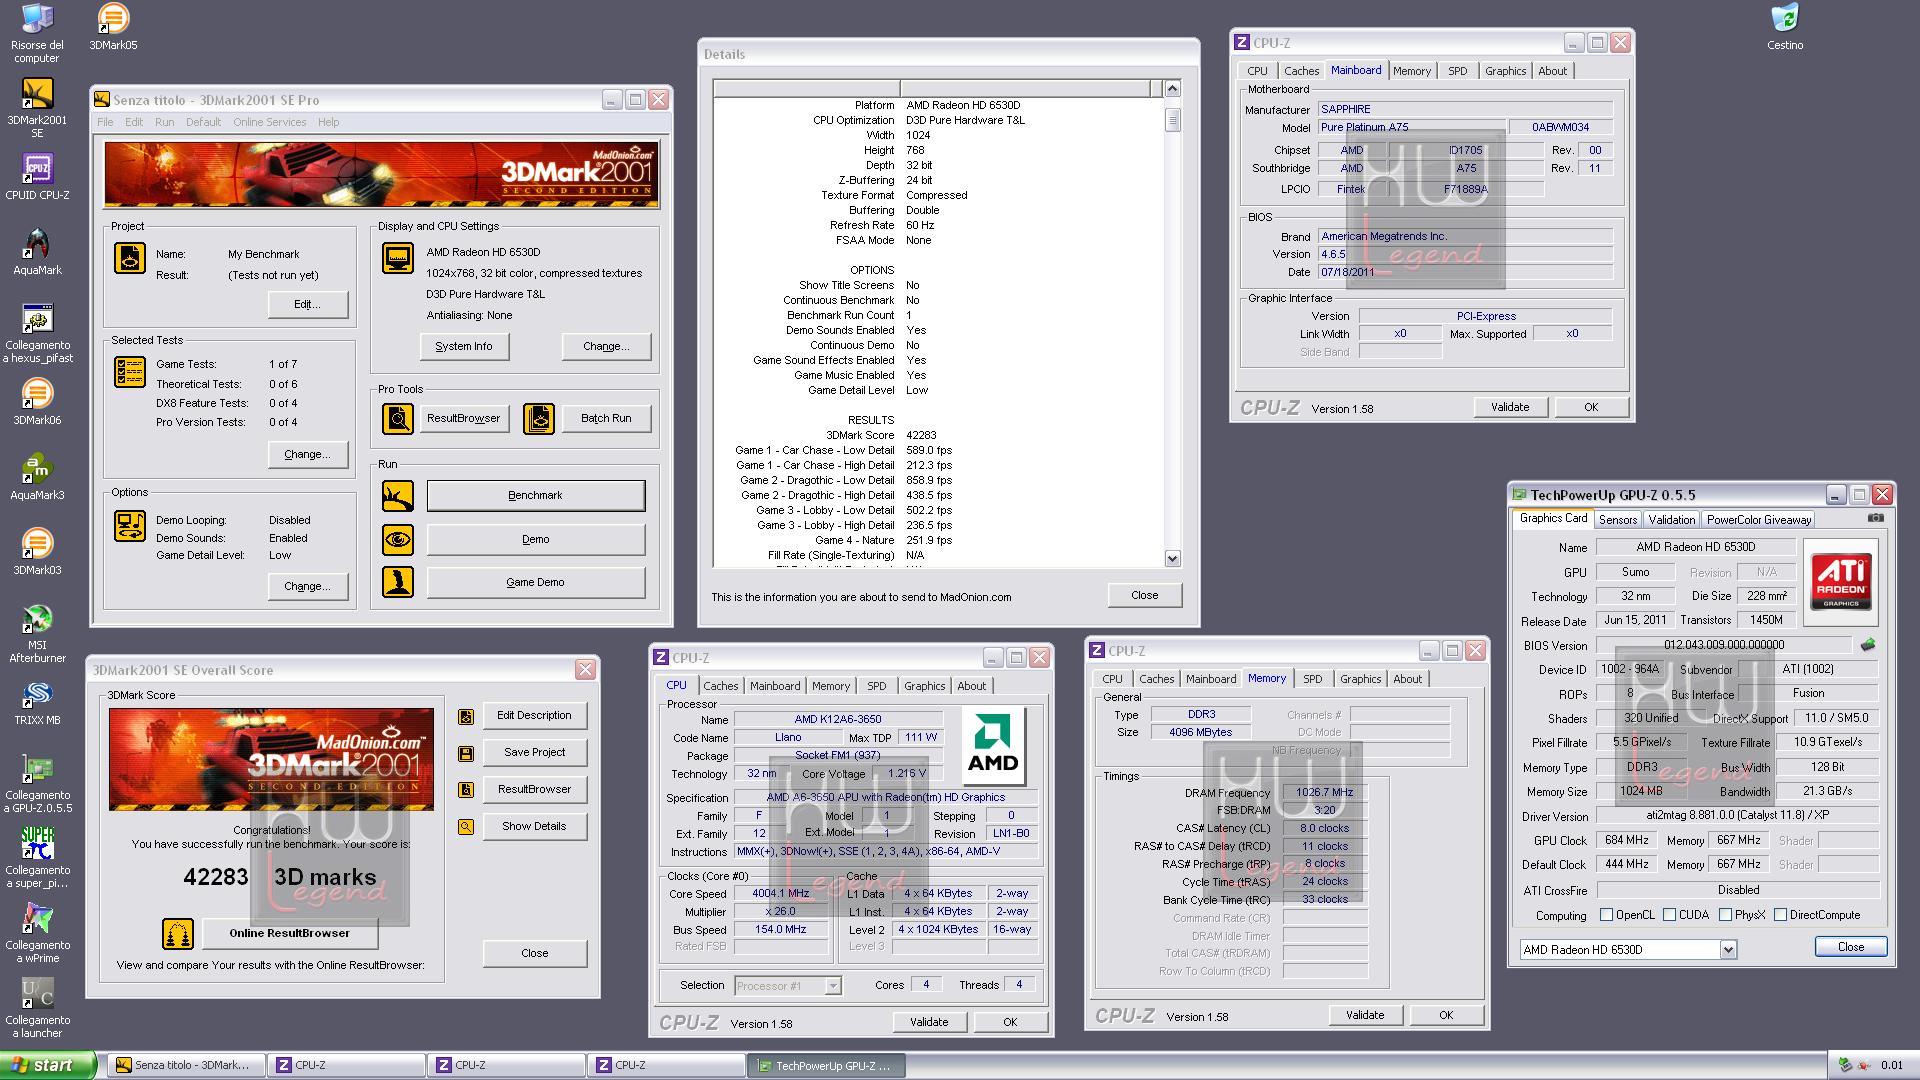Click Online ResultBrowser trophy icon

point(178,934)
